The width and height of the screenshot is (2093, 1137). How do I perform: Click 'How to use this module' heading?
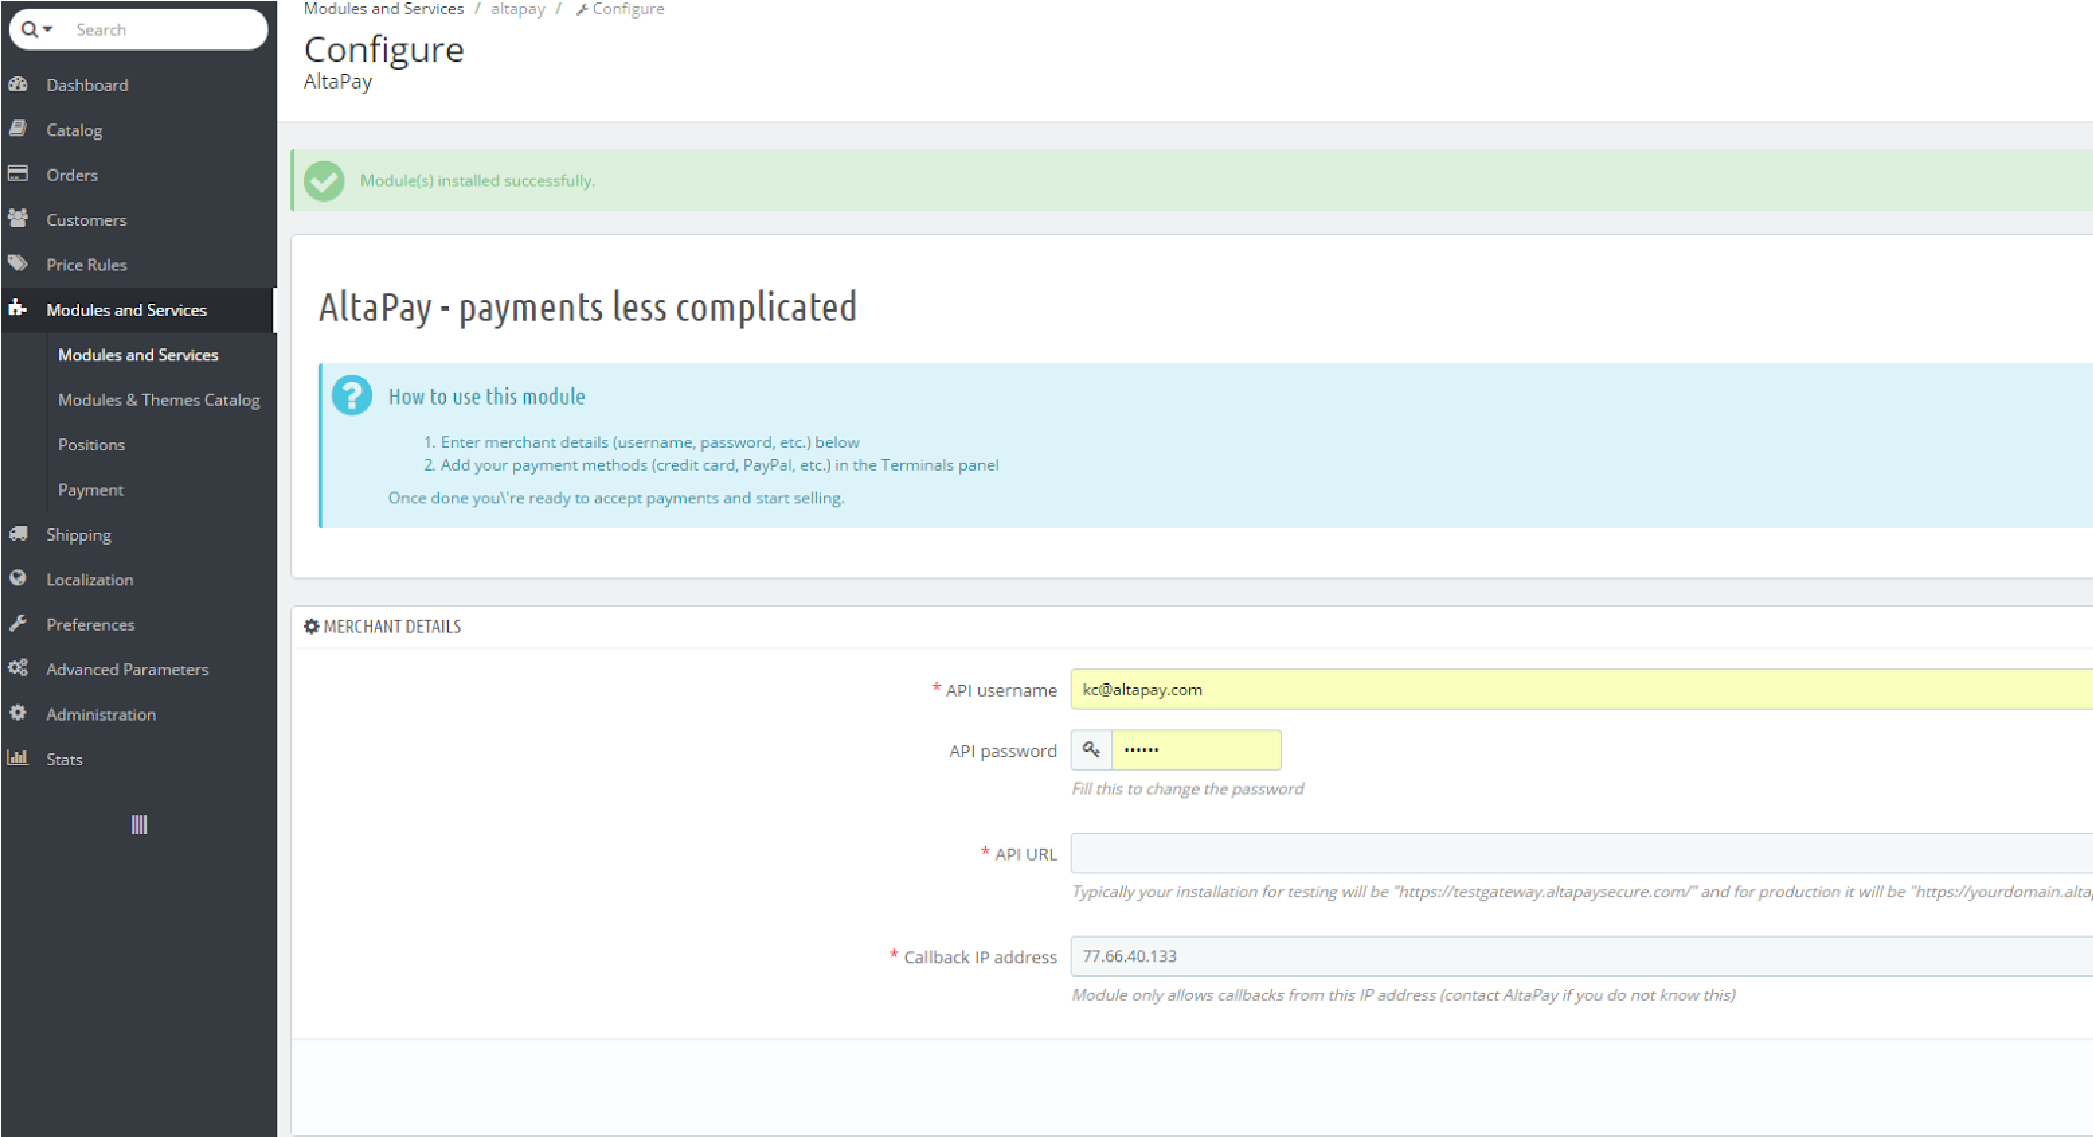point(487,397)
